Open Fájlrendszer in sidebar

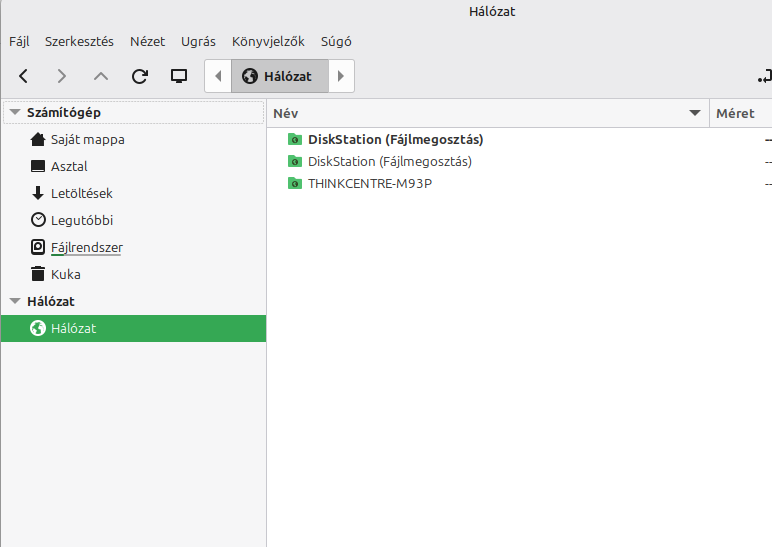pyautogui.click(x=133, y=247)
